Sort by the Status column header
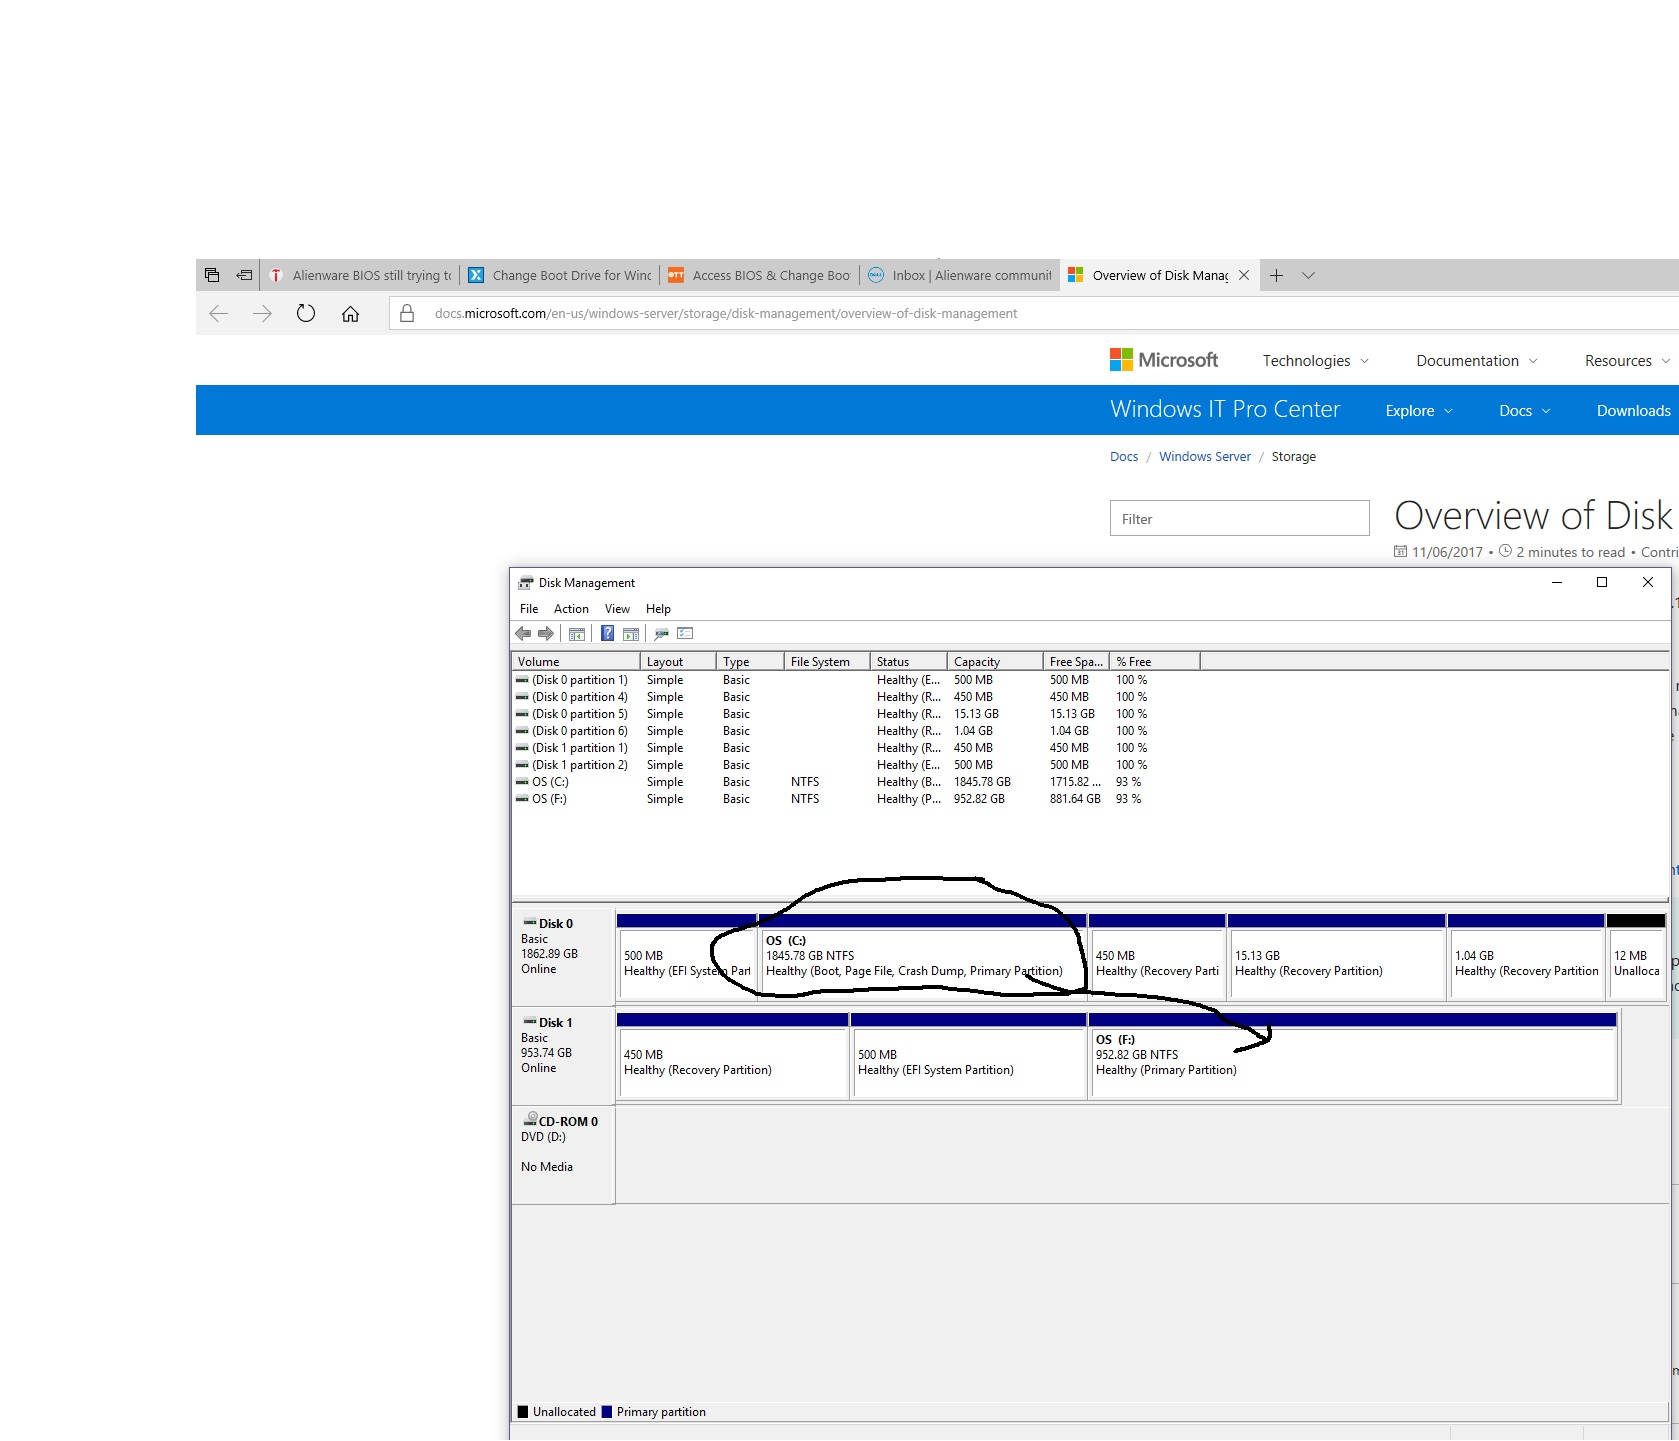This screenshot has width=1679, height=1441. coord(908,662)
